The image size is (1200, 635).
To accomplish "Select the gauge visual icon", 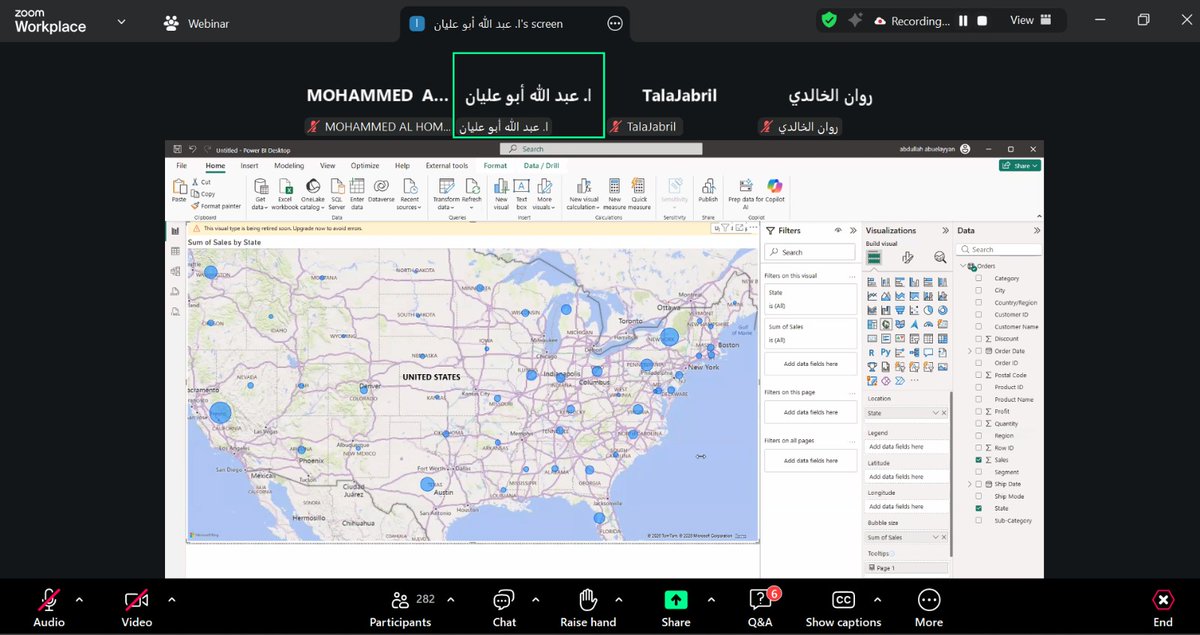I will click(928, 324).
